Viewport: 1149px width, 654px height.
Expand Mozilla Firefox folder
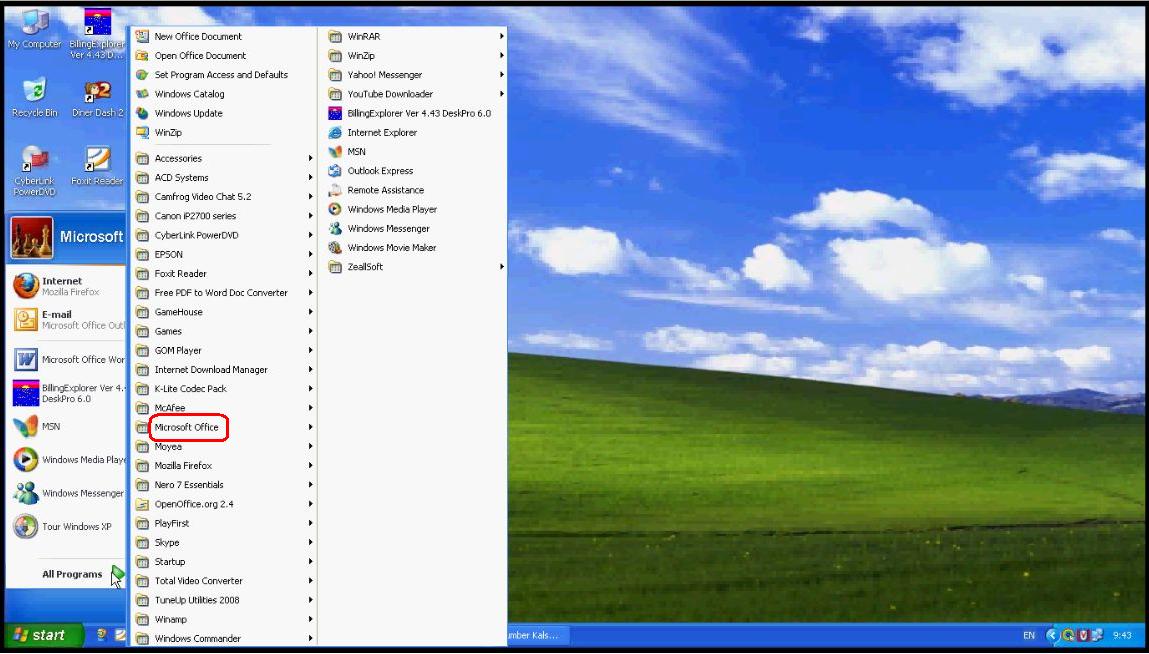click(x=224, y=466)
